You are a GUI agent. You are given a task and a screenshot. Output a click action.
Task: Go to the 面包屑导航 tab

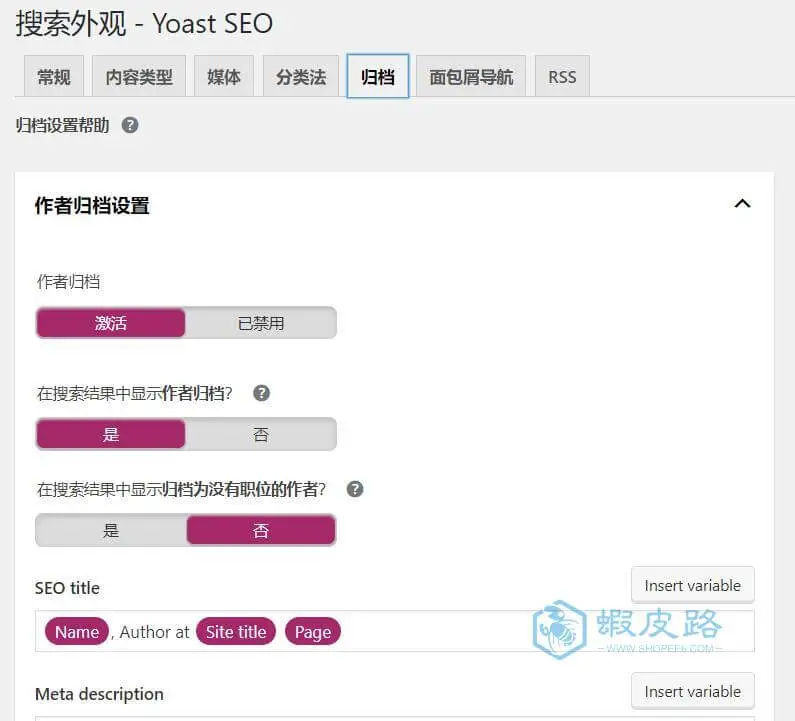471,77
